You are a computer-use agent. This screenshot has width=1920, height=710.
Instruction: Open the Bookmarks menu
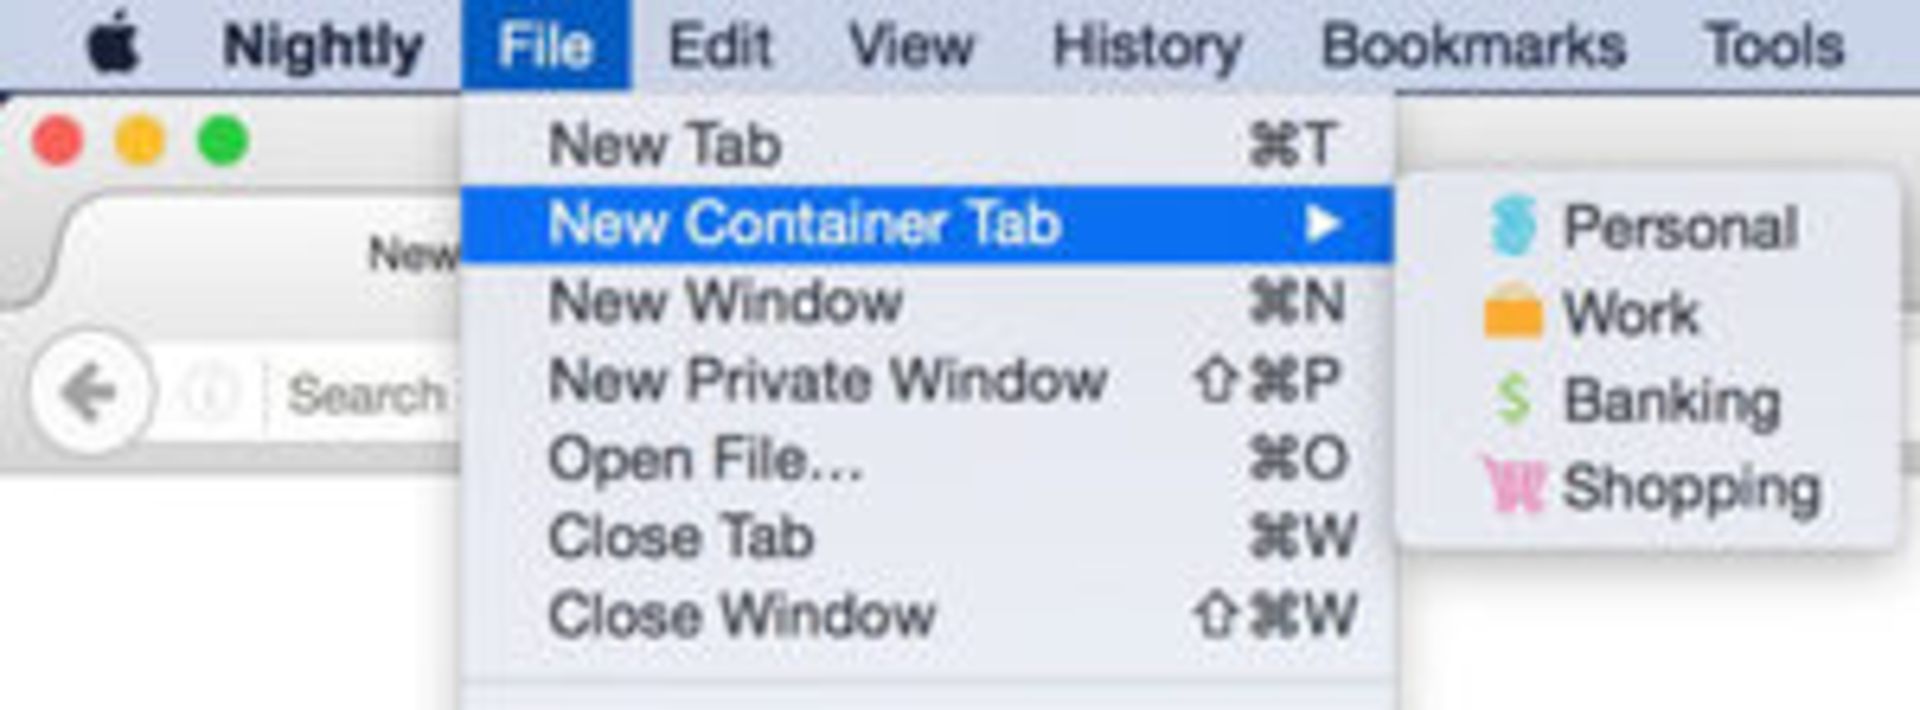tap(1474, 46)
